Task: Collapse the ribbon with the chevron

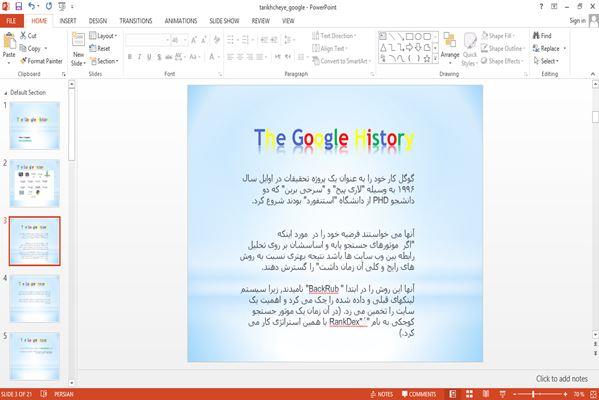Action: coord(593,74)
